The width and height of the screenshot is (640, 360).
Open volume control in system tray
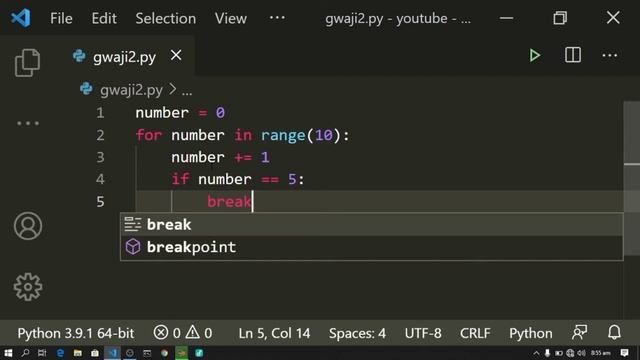pos(581,353)
